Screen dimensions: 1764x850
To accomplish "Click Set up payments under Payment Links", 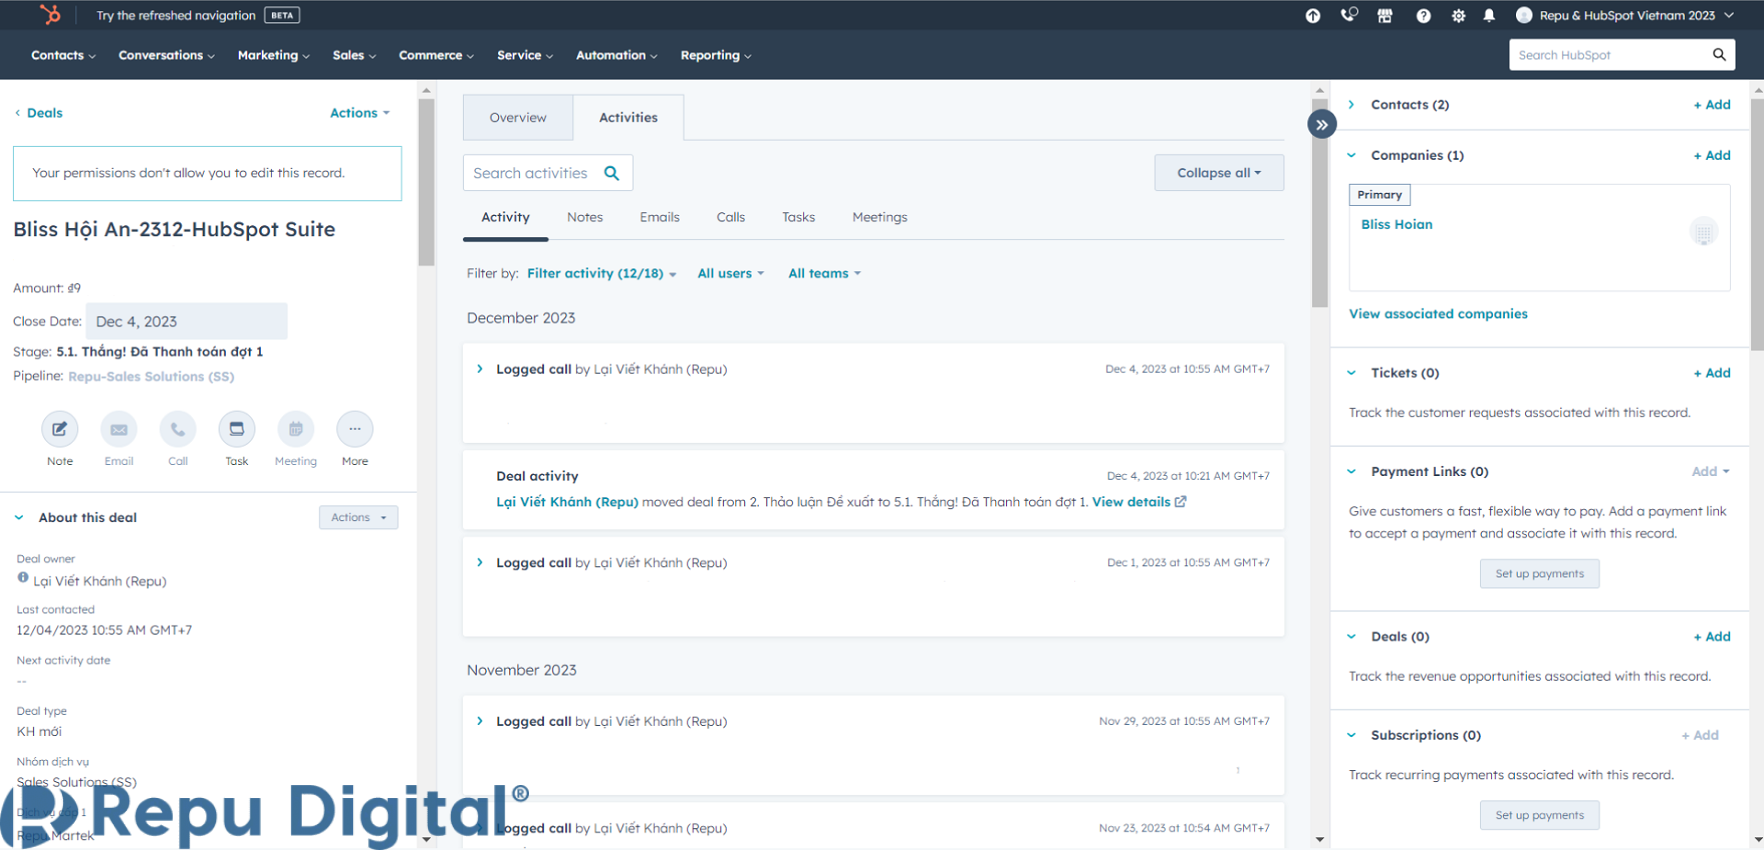I will pos(1539,574).
